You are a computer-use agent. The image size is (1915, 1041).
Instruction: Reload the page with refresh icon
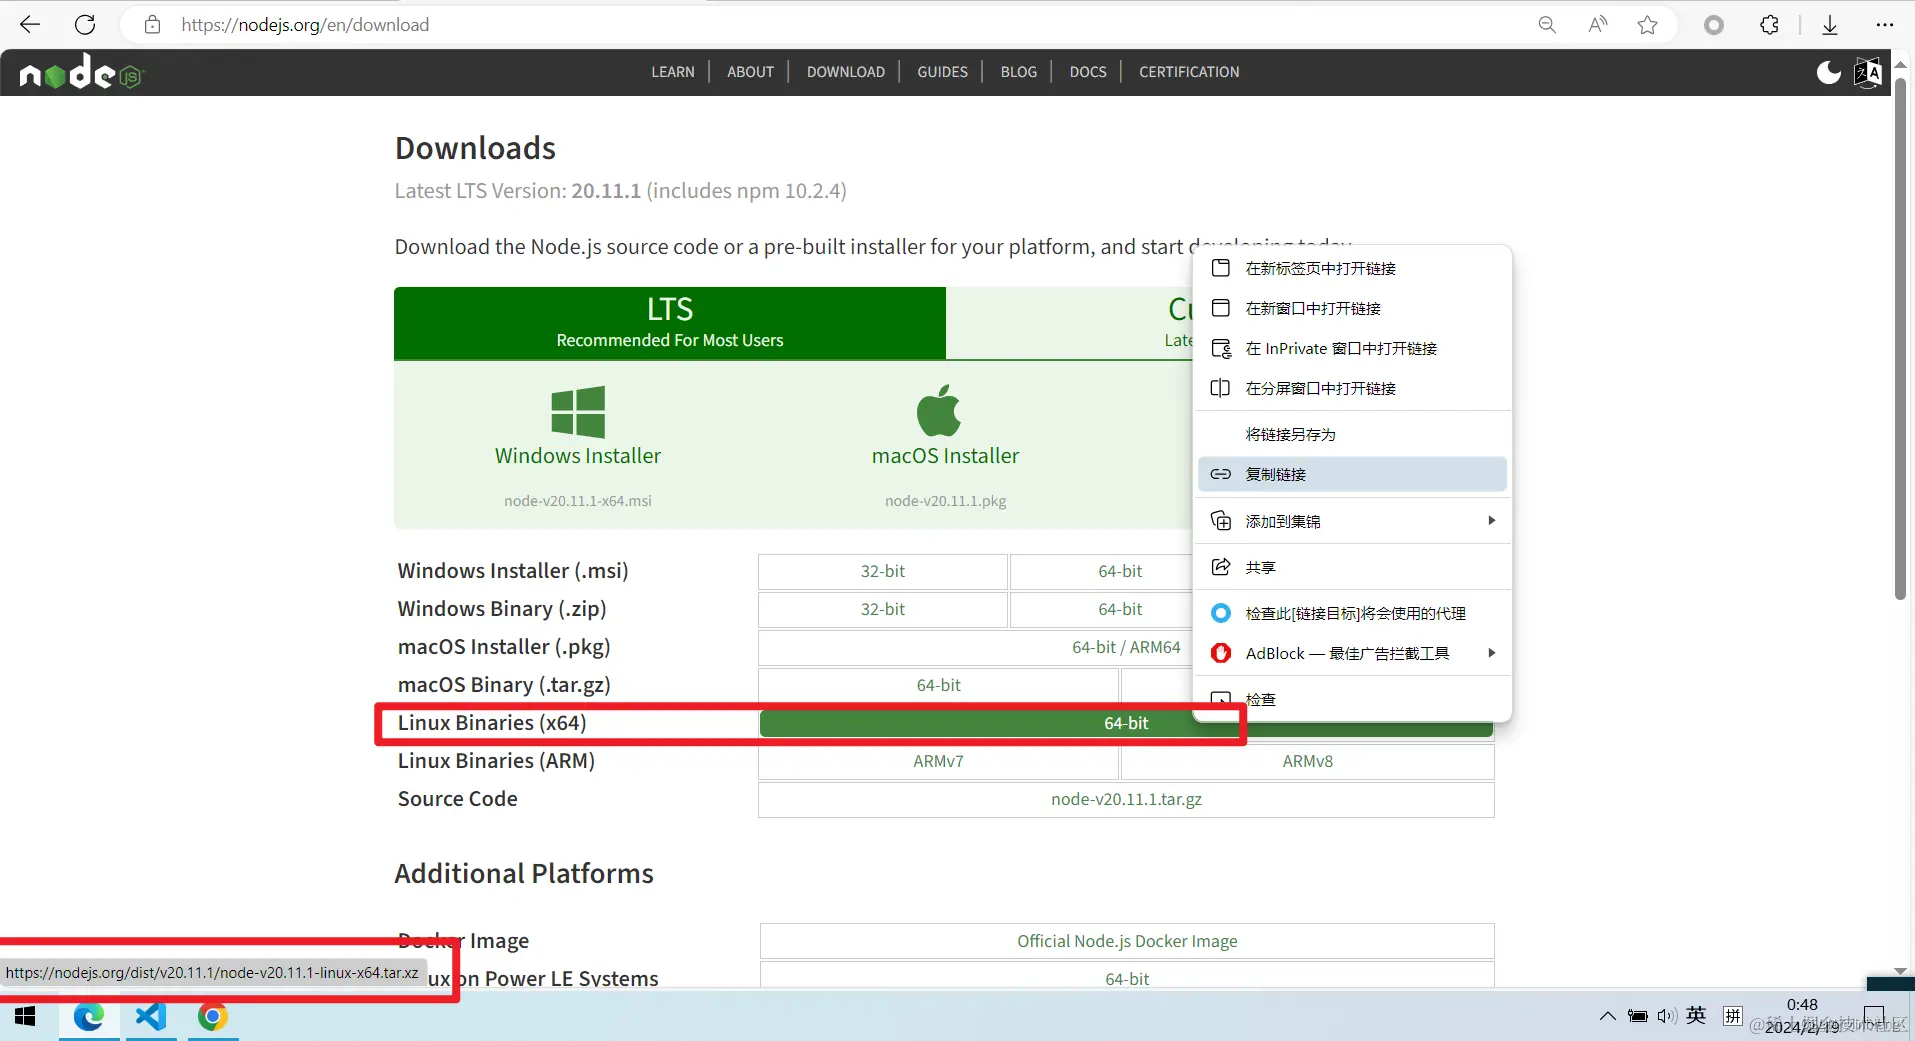pos(86,25)
